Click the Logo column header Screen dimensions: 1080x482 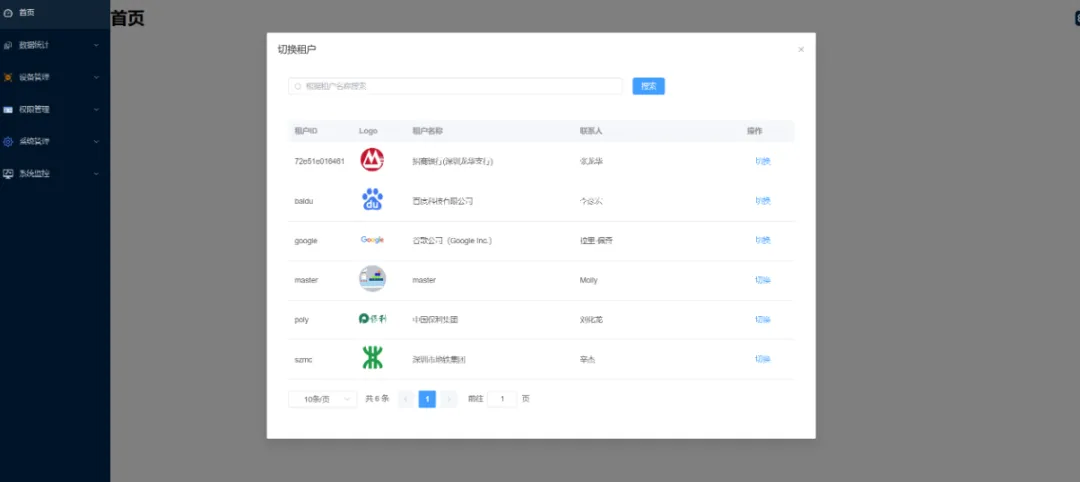click(368, 131)
